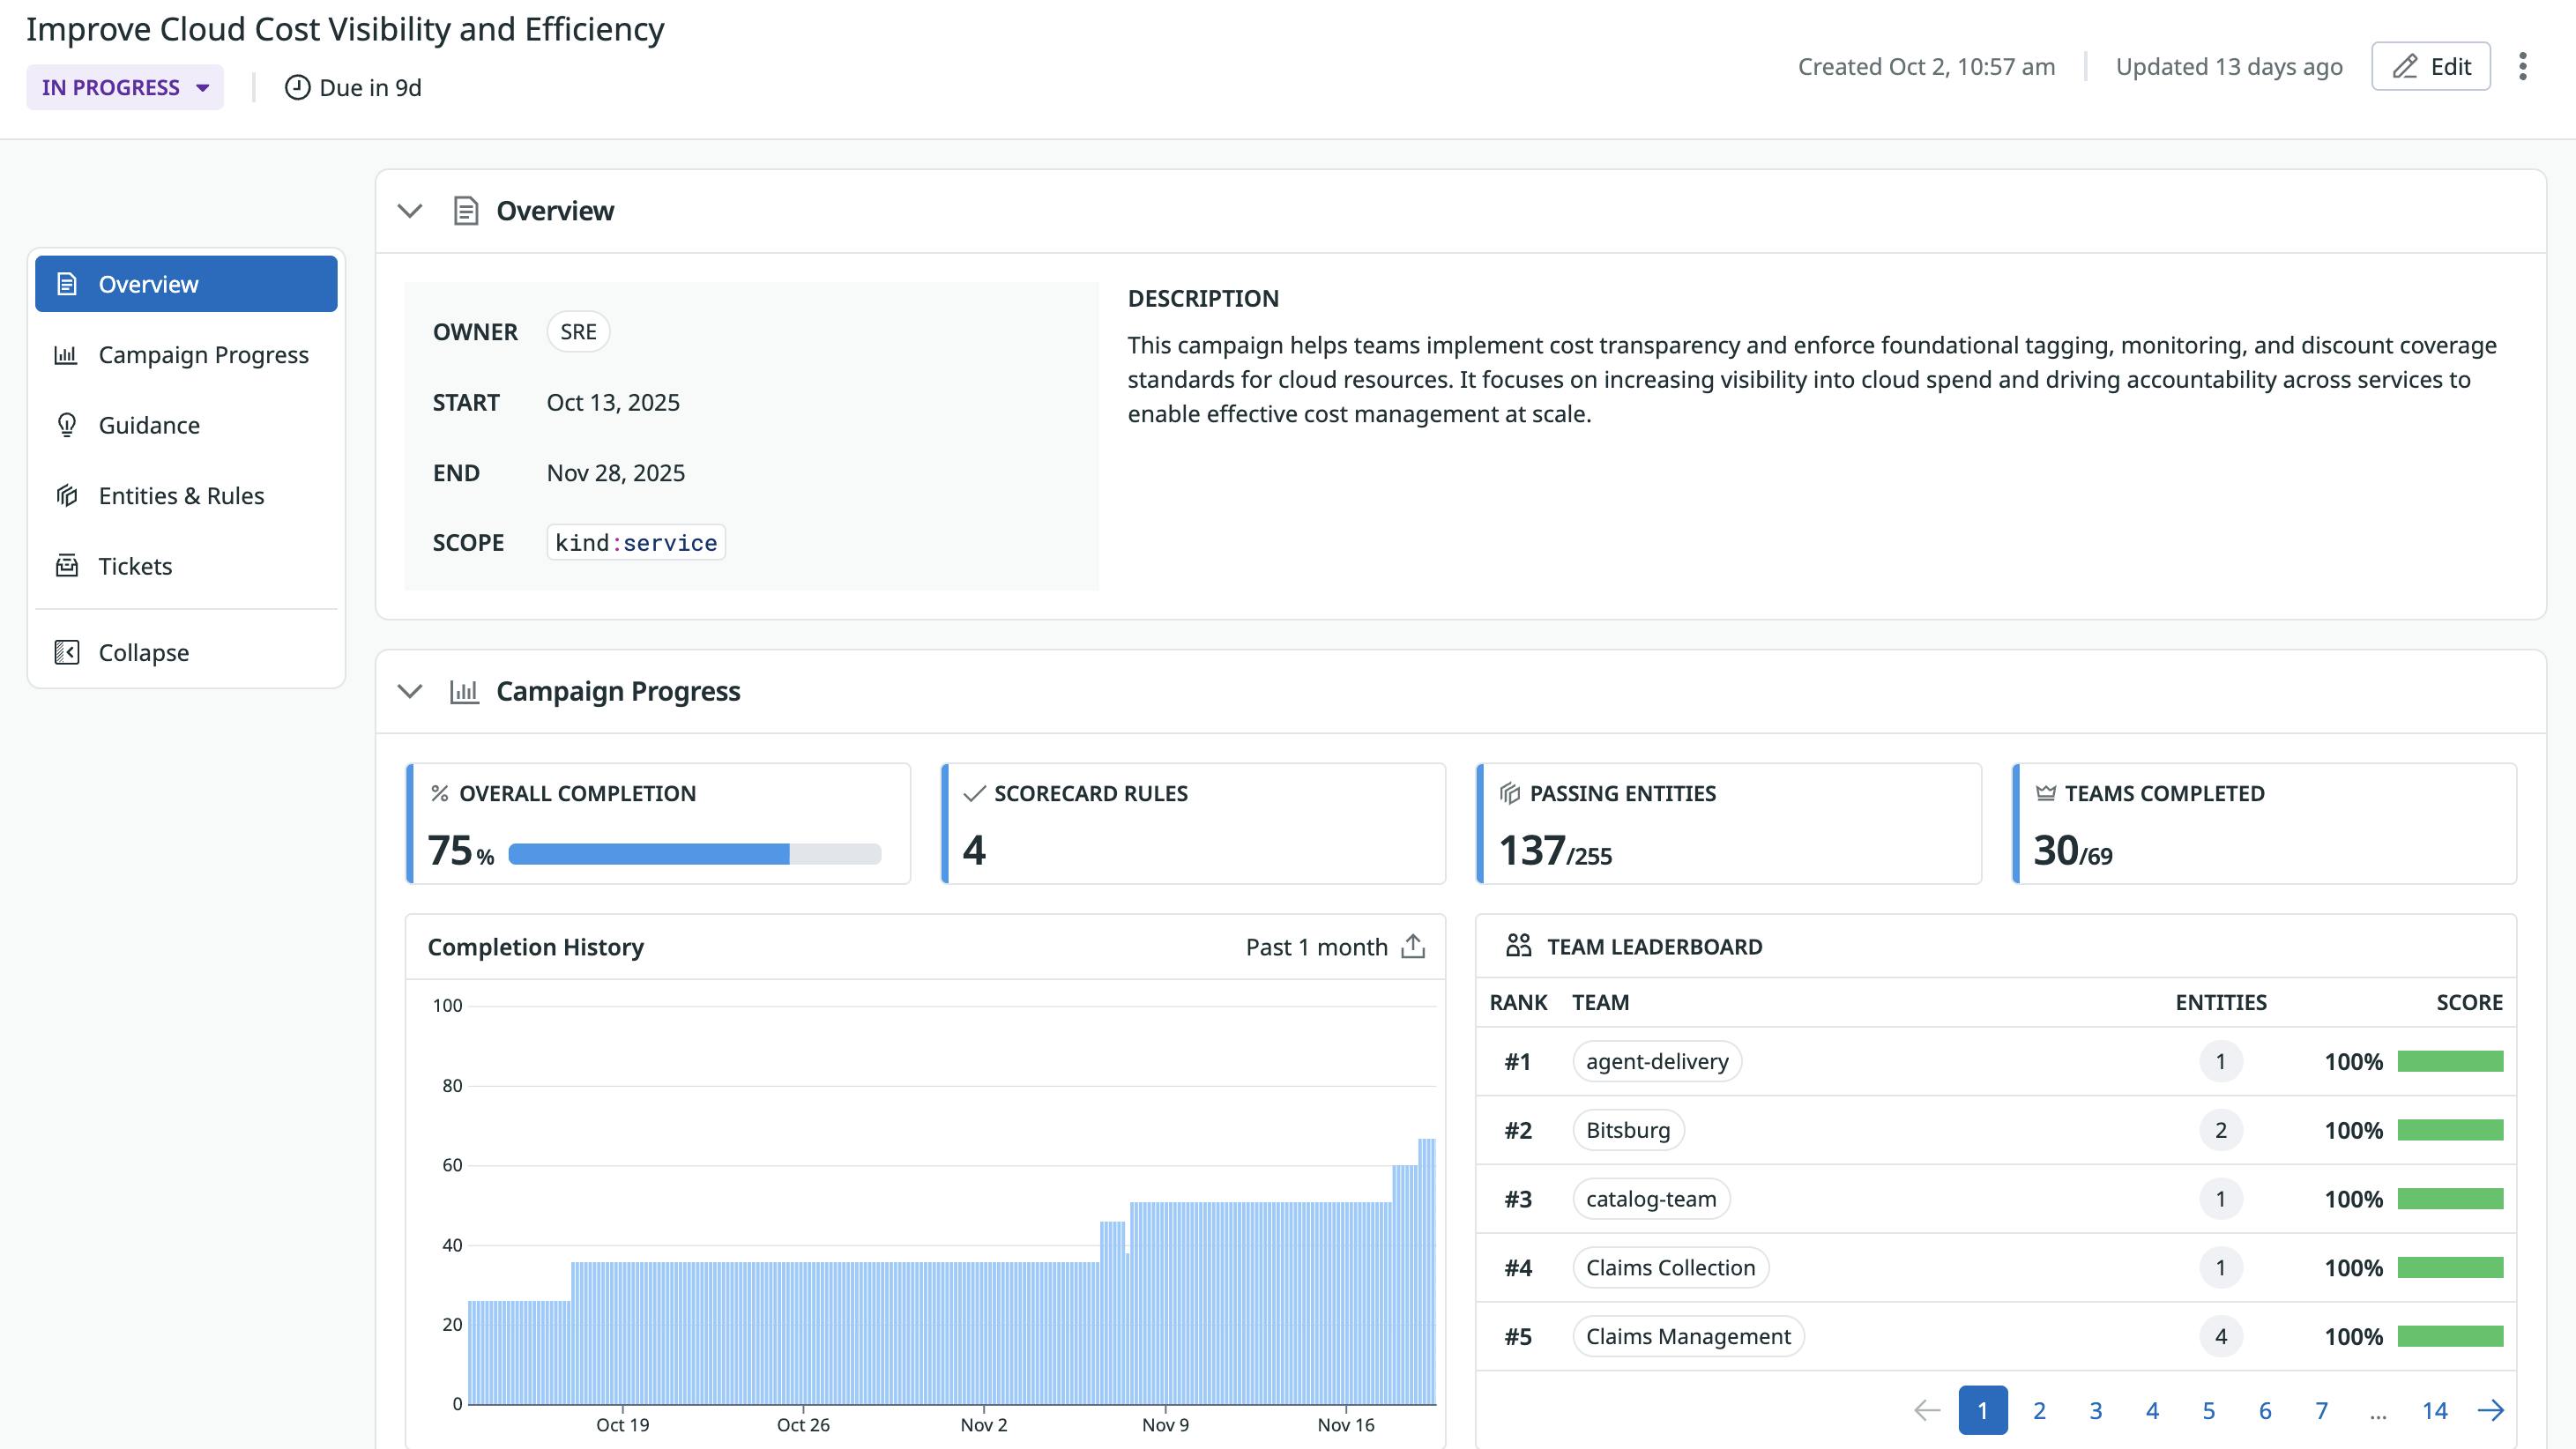Viewport: 2576px width, 1449px height.
Task: Select Campaign Progress in the sidebar
Action: click(203, 355)
